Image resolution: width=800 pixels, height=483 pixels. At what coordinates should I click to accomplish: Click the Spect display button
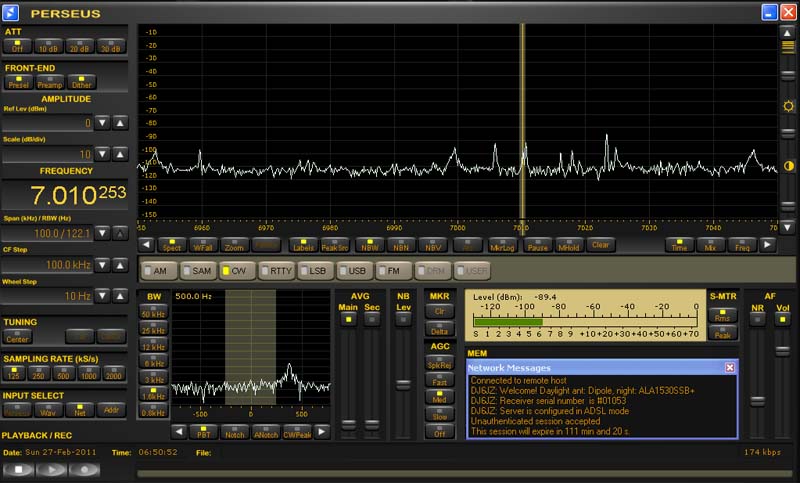tap(172, 245)
